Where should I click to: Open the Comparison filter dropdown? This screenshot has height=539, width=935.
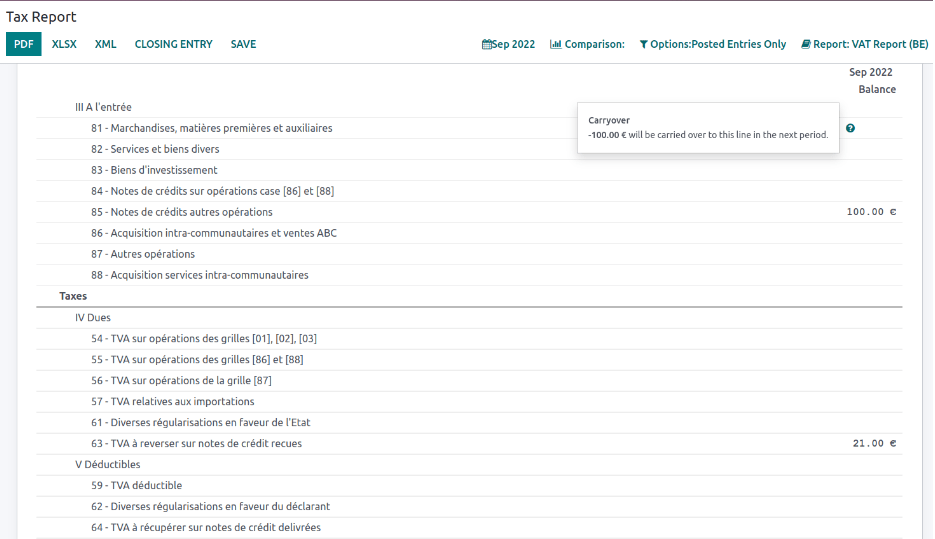tap(587, 44)
